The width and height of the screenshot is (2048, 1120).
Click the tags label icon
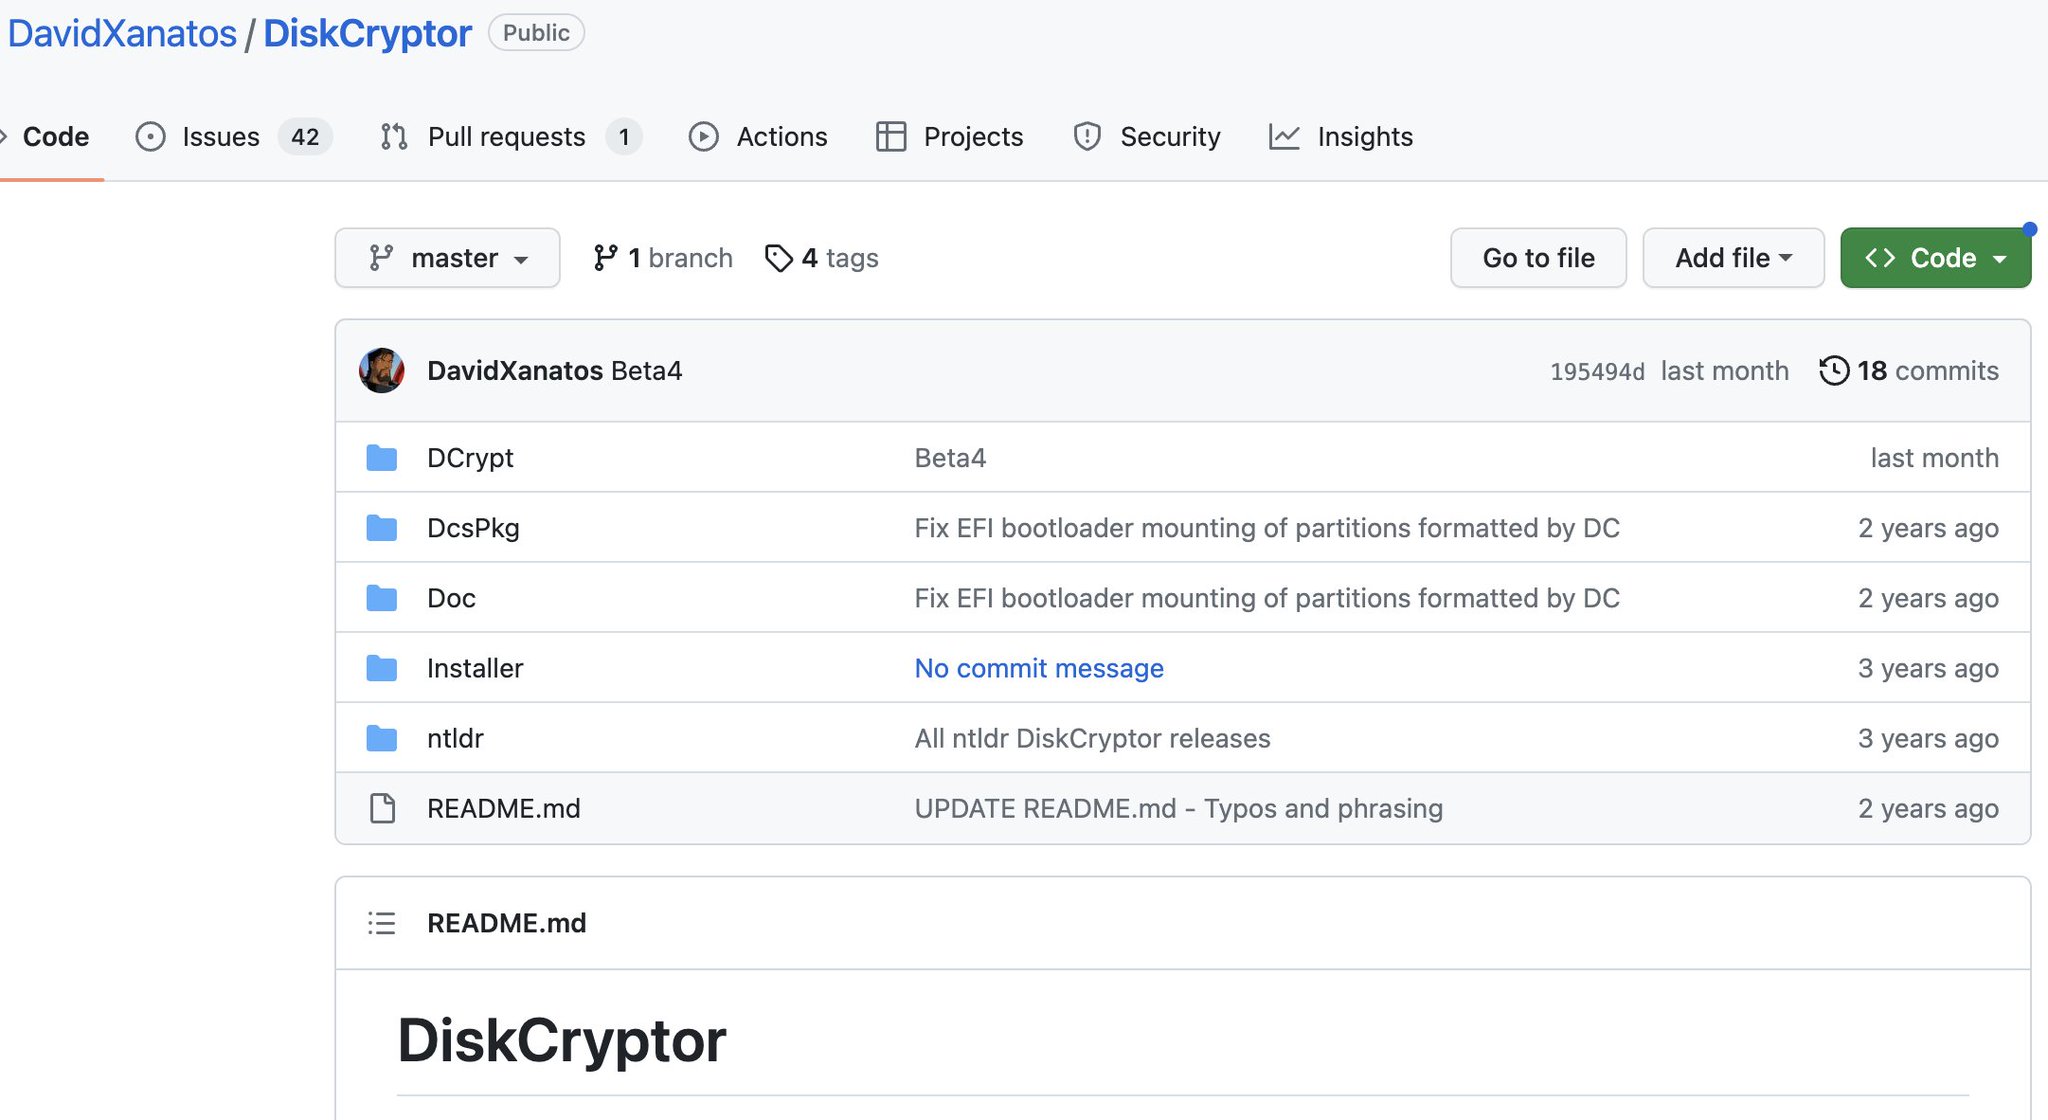coord(778,258)
